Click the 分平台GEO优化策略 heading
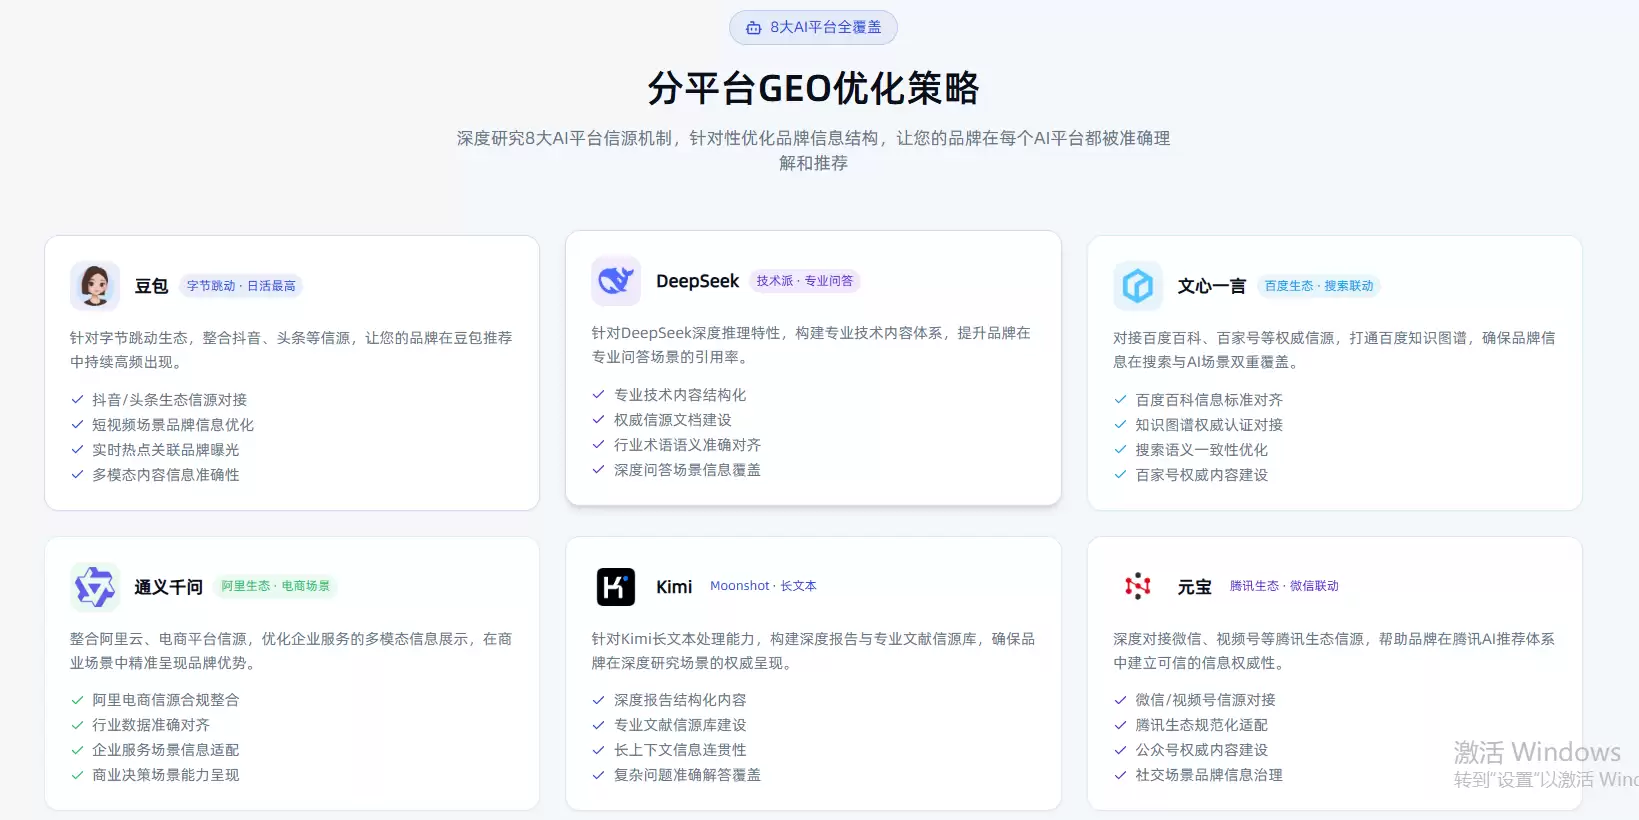The image size is (1639, 820). click(x=813, y=88)
